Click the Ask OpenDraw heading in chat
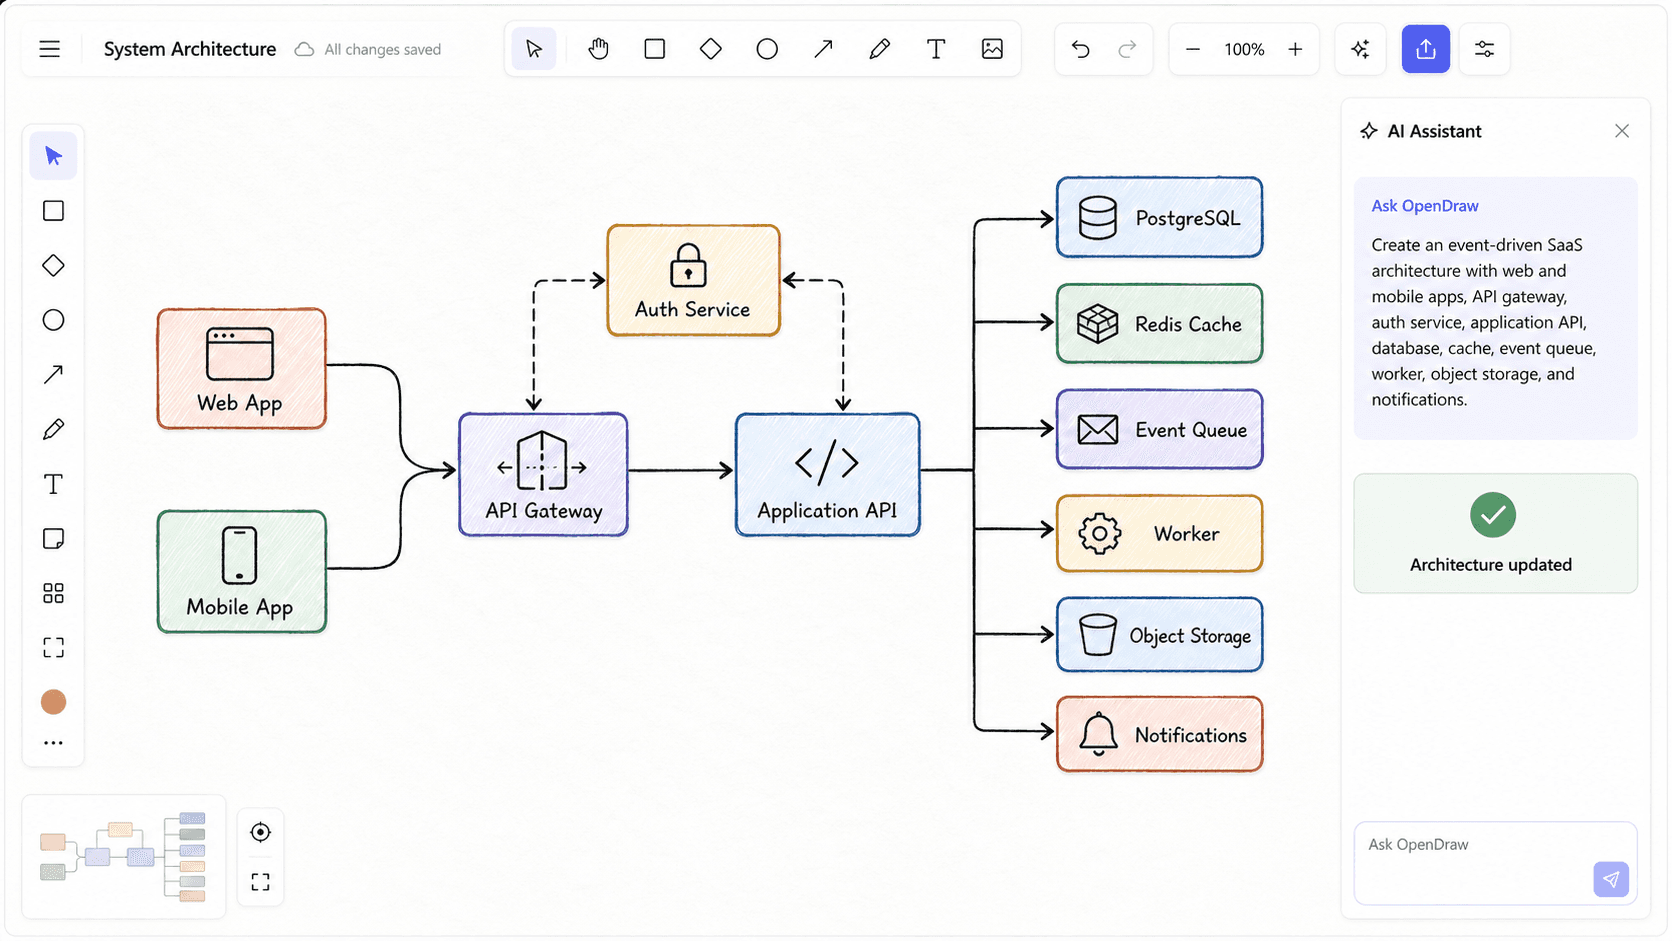1672x941 pixels. tap(1425, 206)
